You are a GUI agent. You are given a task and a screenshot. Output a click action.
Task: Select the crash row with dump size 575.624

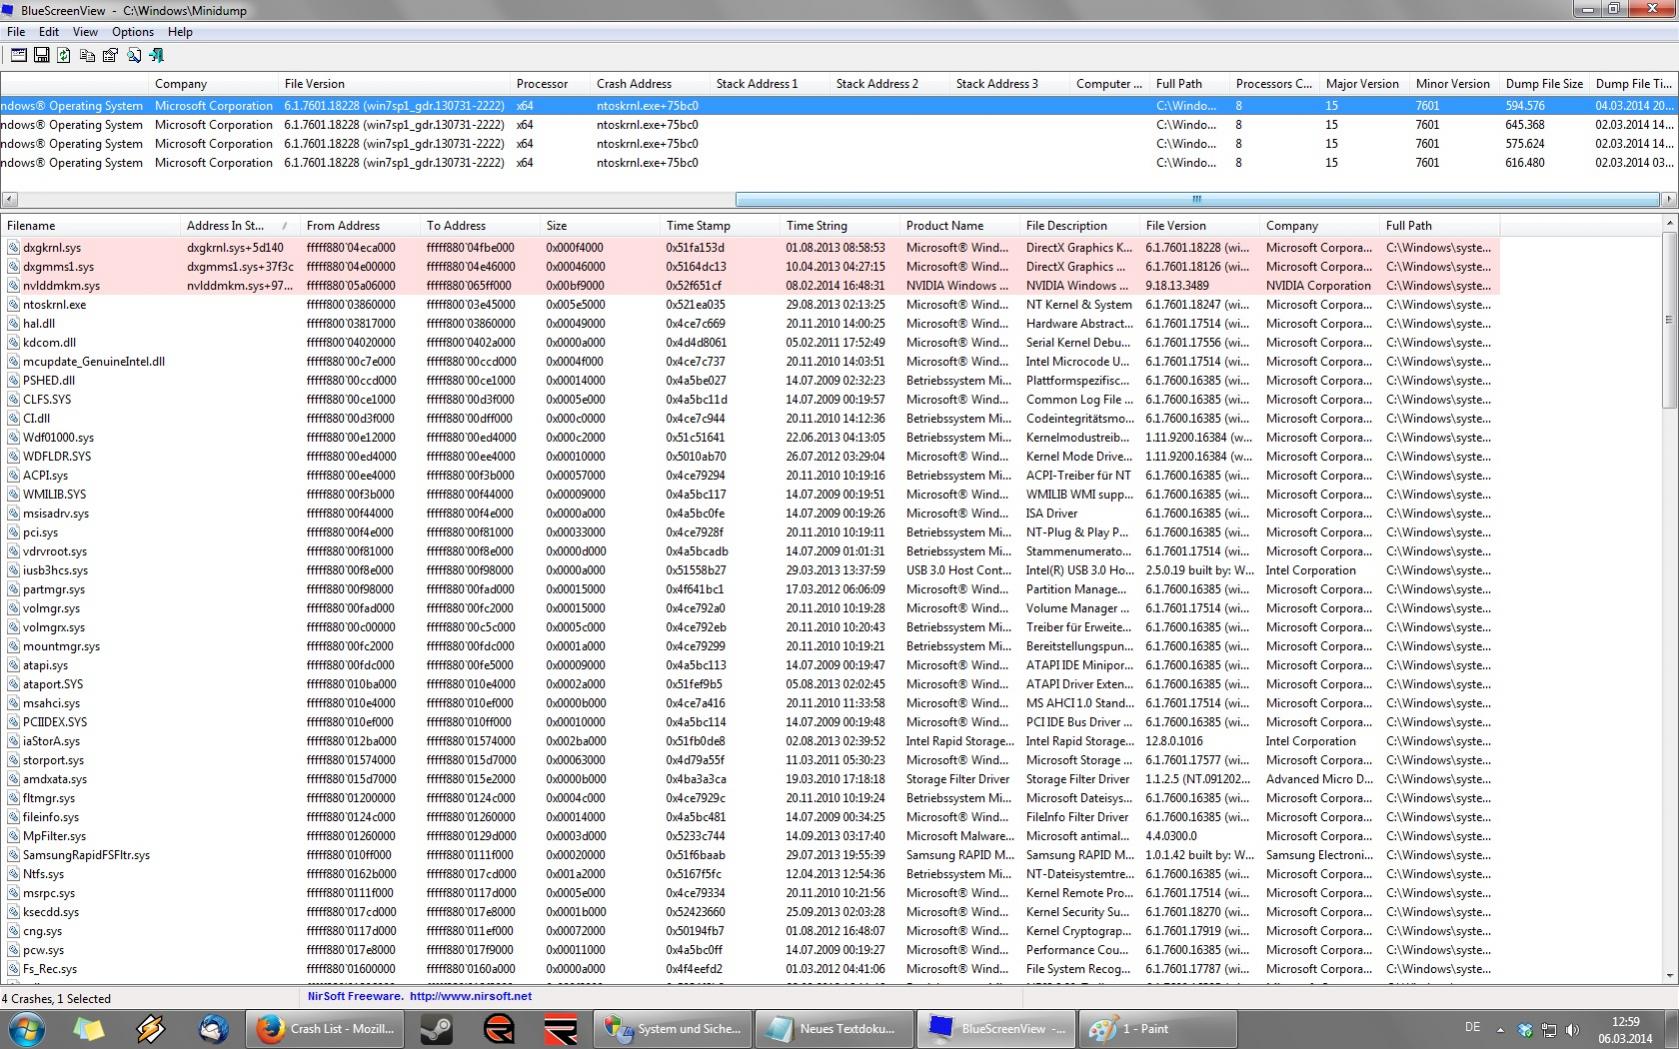pos(839,144)
